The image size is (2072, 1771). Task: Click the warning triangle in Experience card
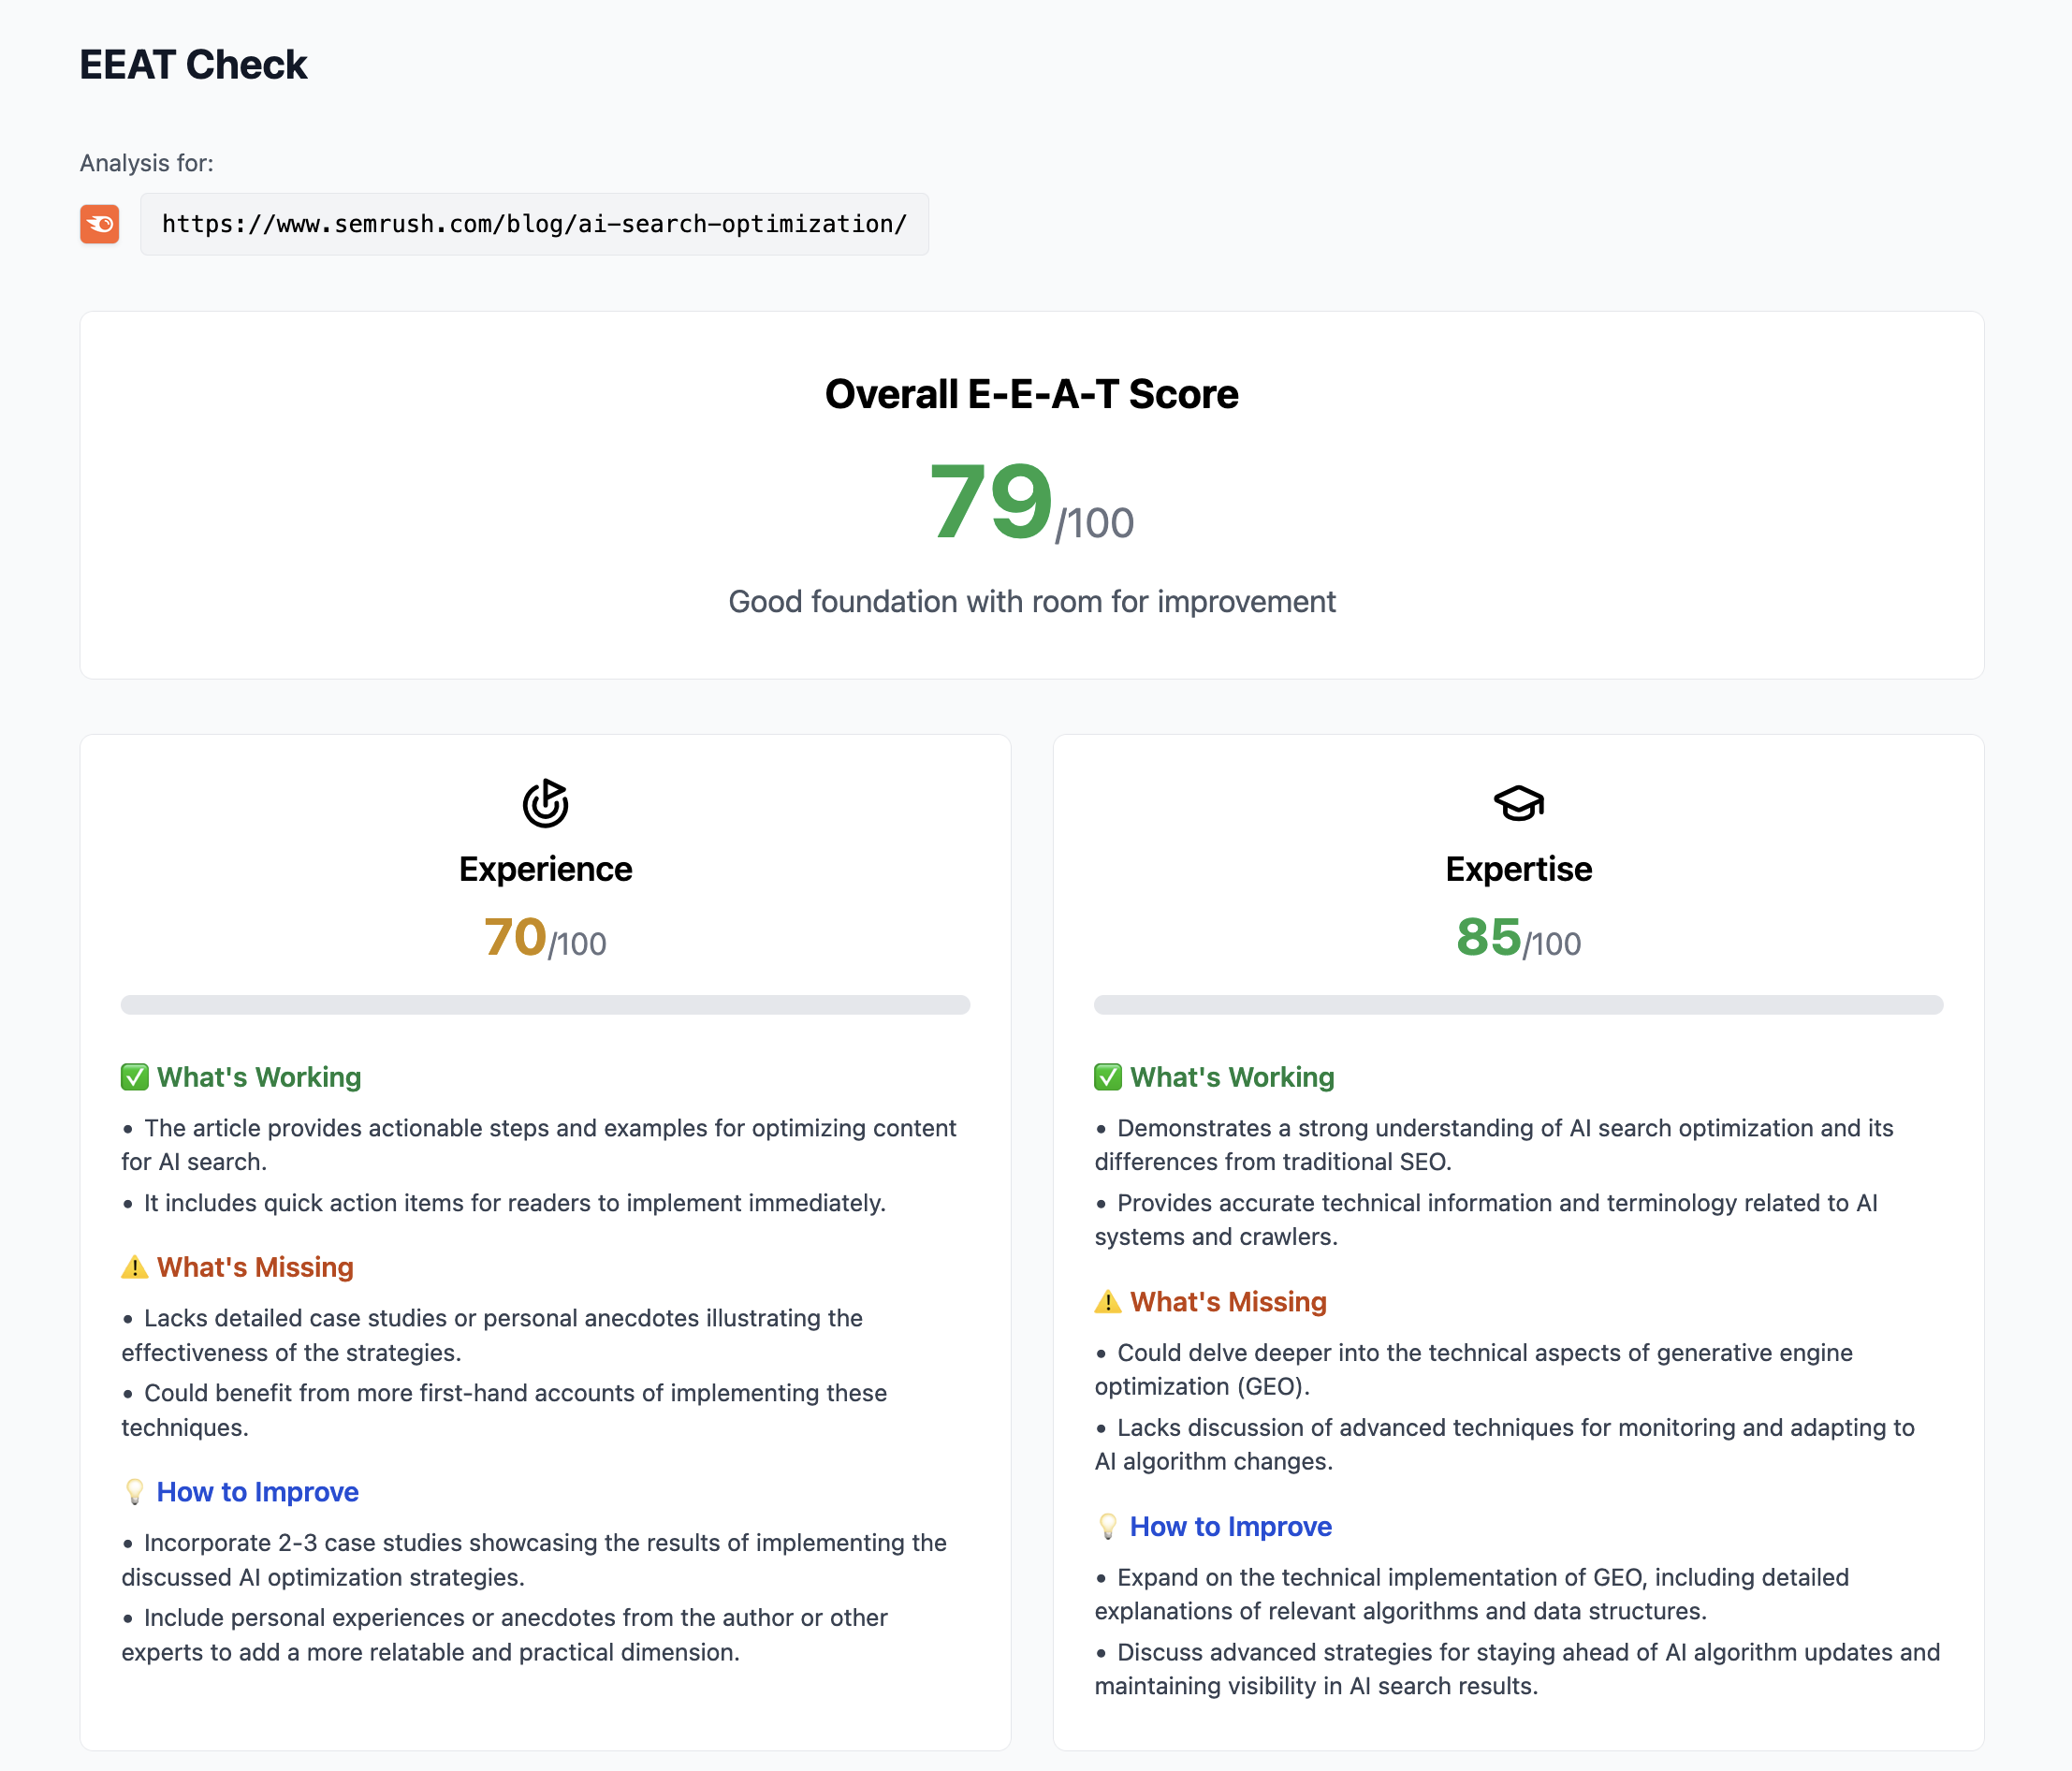(x=135, y=1267)
